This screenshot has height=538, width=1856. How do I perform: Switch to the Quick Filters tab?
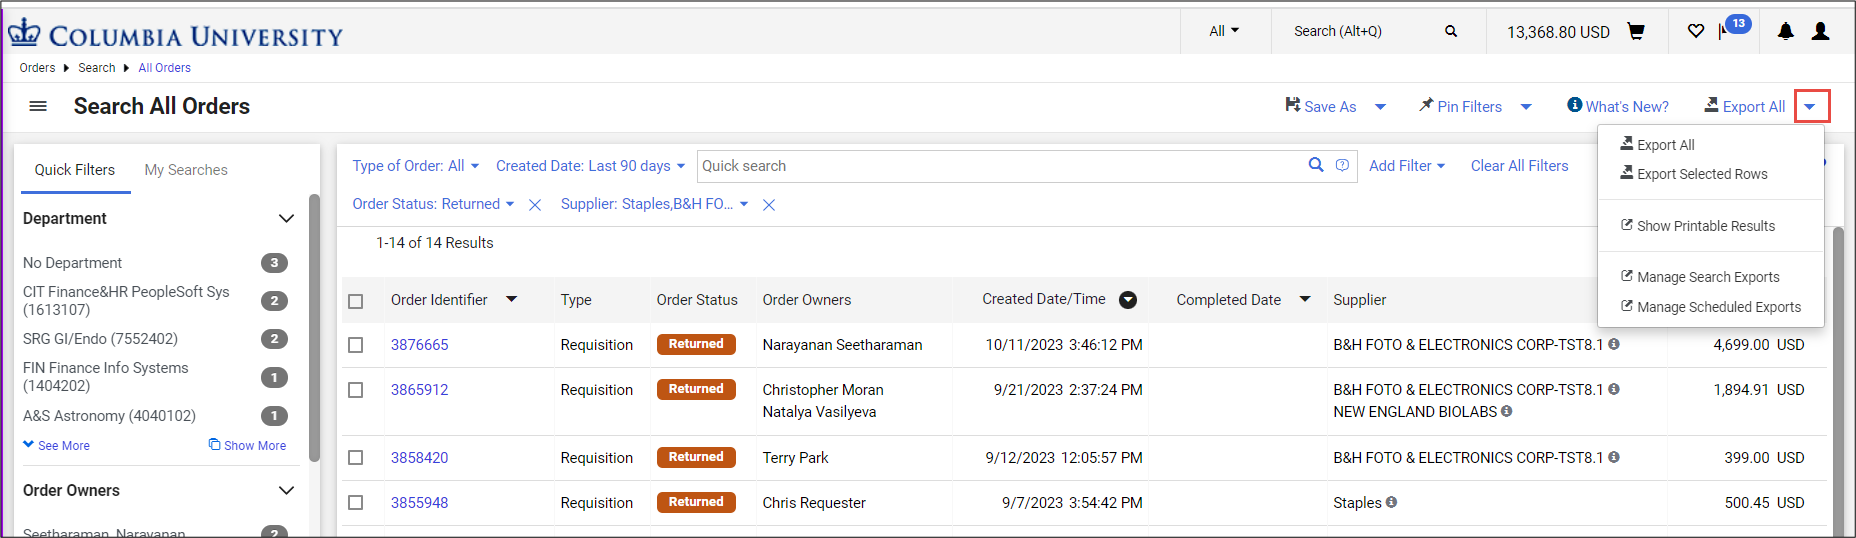tap(75, 170)
